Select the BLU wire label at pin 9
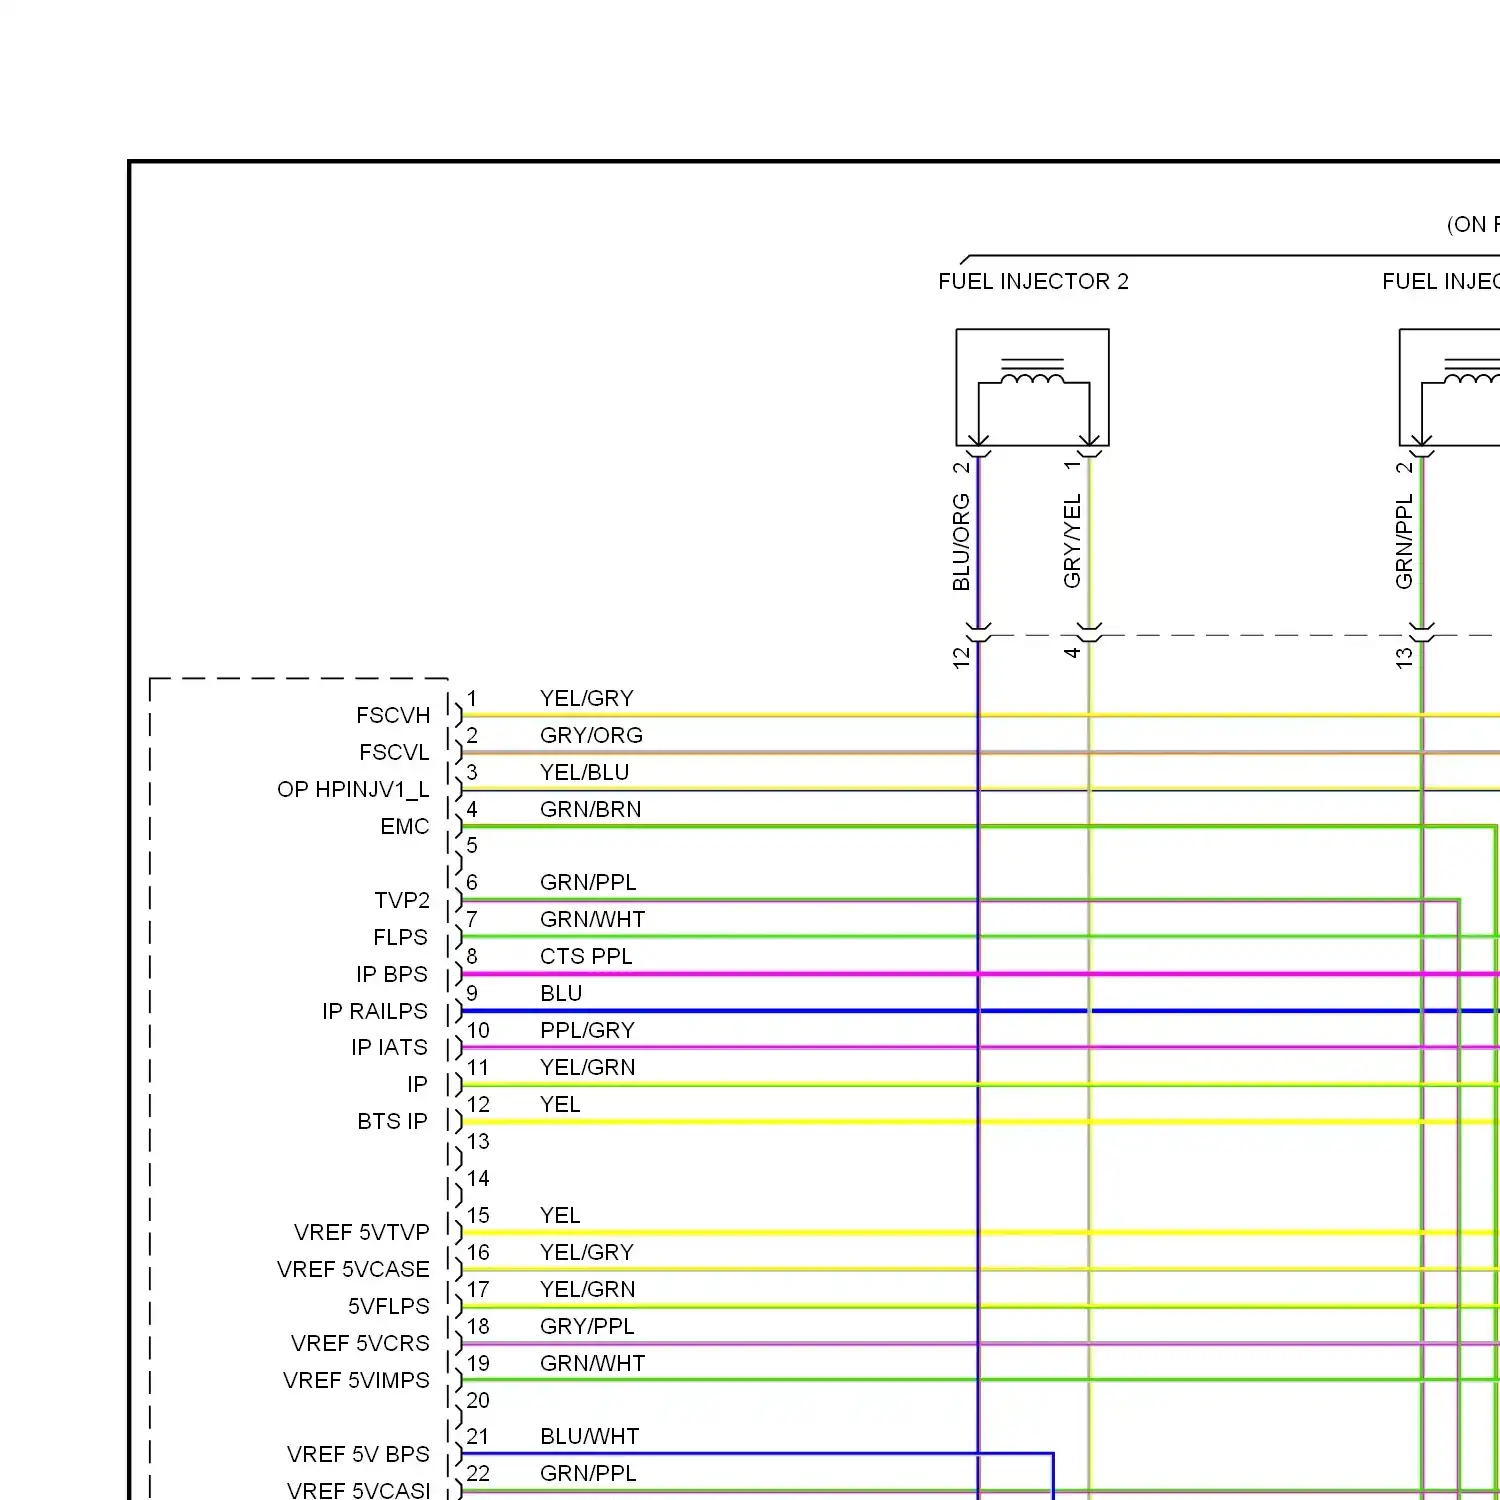Image resolution: width=1500 pixels, height=1500 pixels. pyautogui.click(x=561, y=993)
